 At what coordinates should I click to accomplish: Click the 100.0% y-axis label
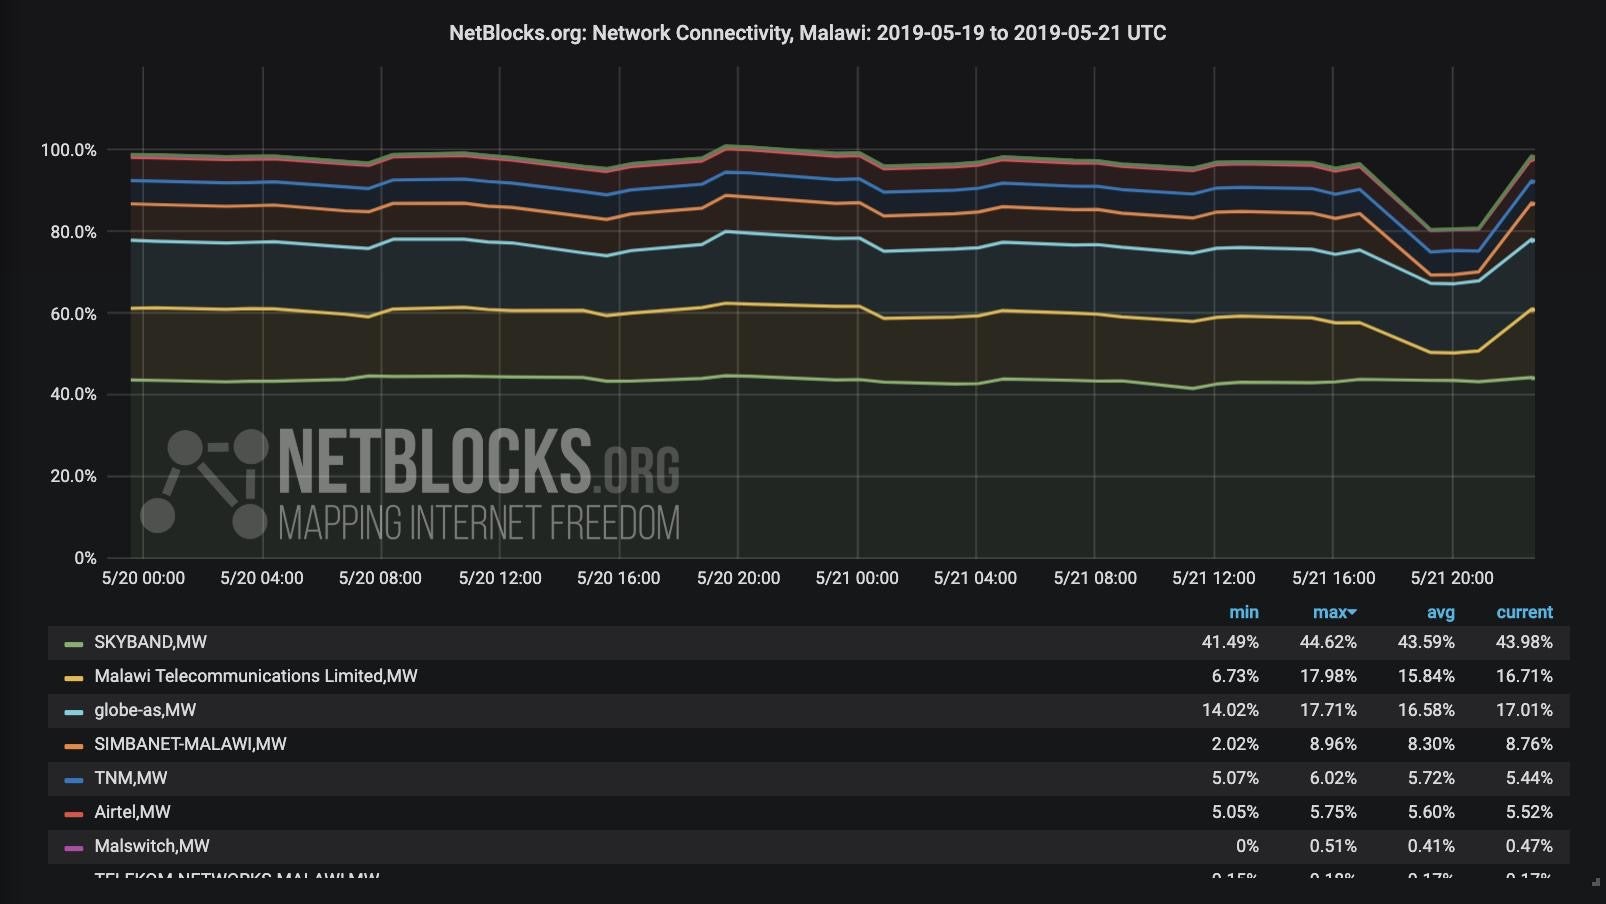tap(68, 150)
